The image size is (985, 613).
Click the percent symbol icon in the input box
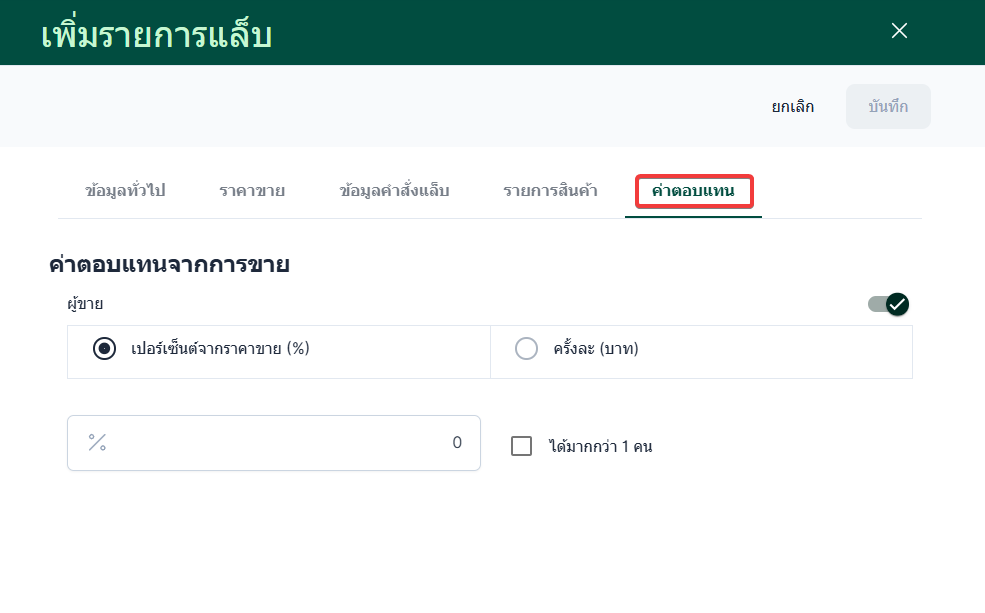point(97,443)
